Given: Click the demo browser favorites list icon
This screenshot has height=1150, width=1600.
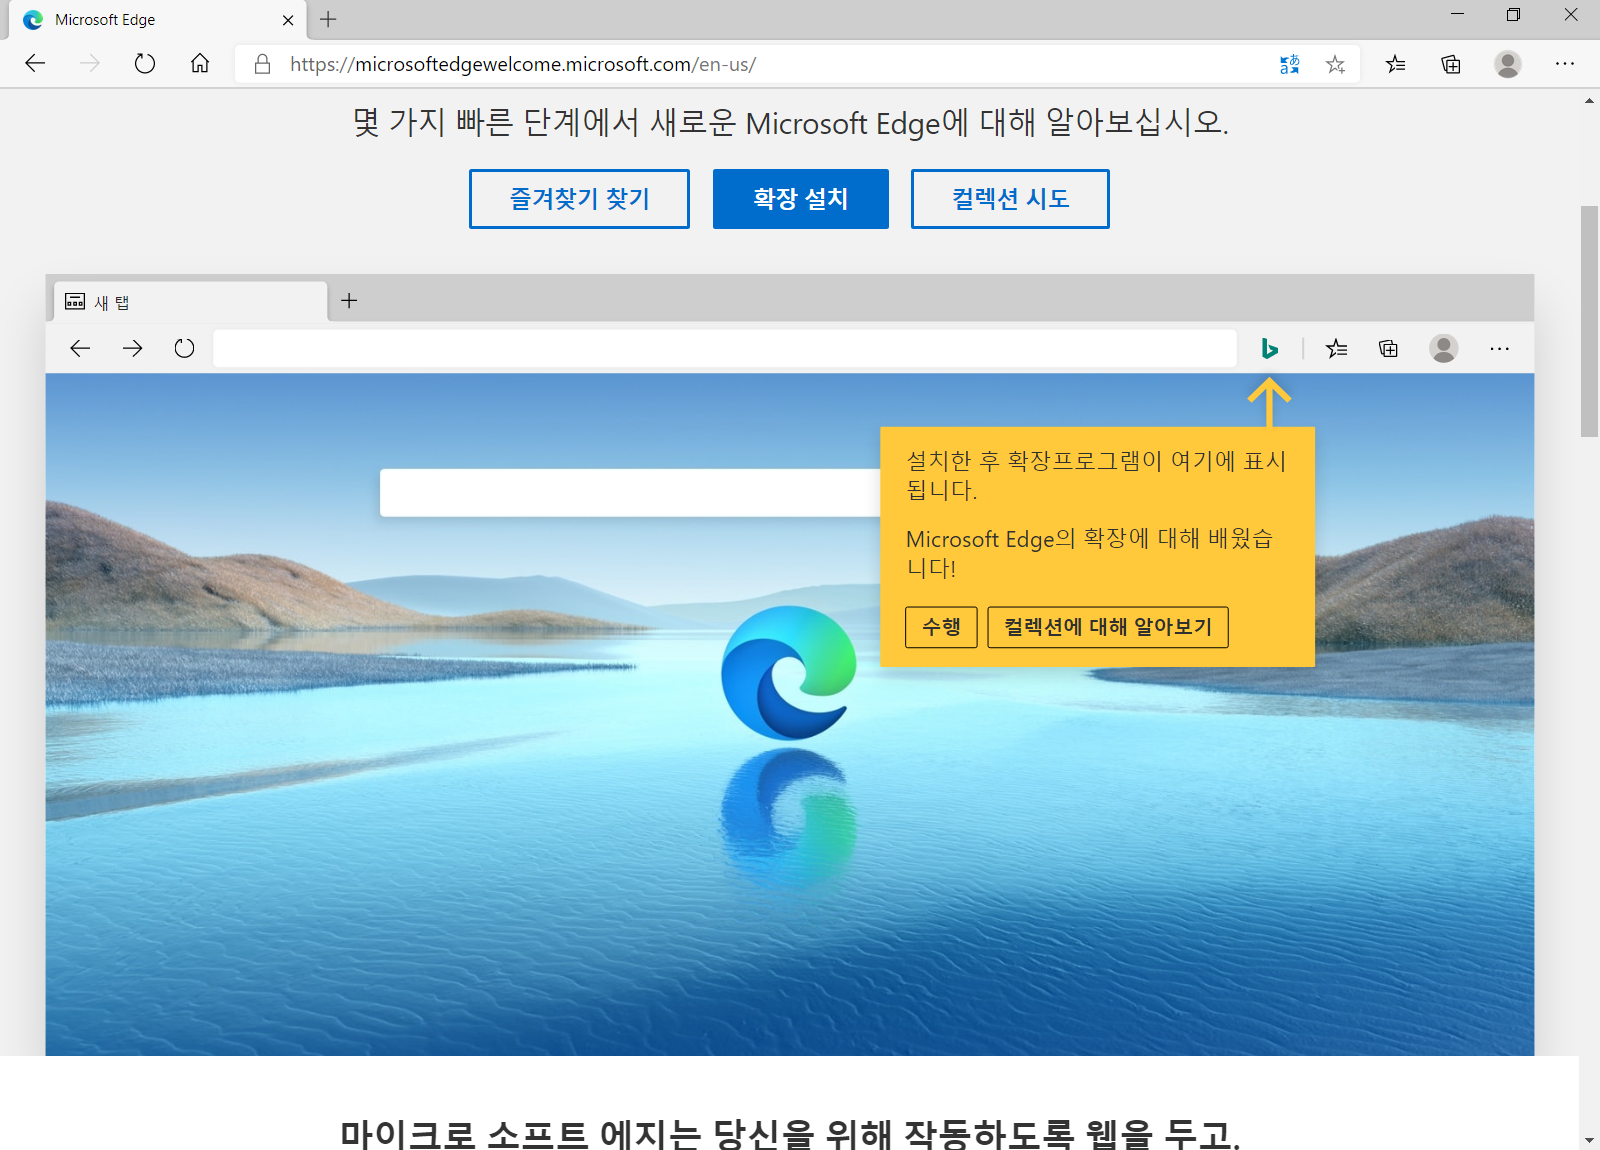Looking at the screenshot, I should pos(1337,348).
